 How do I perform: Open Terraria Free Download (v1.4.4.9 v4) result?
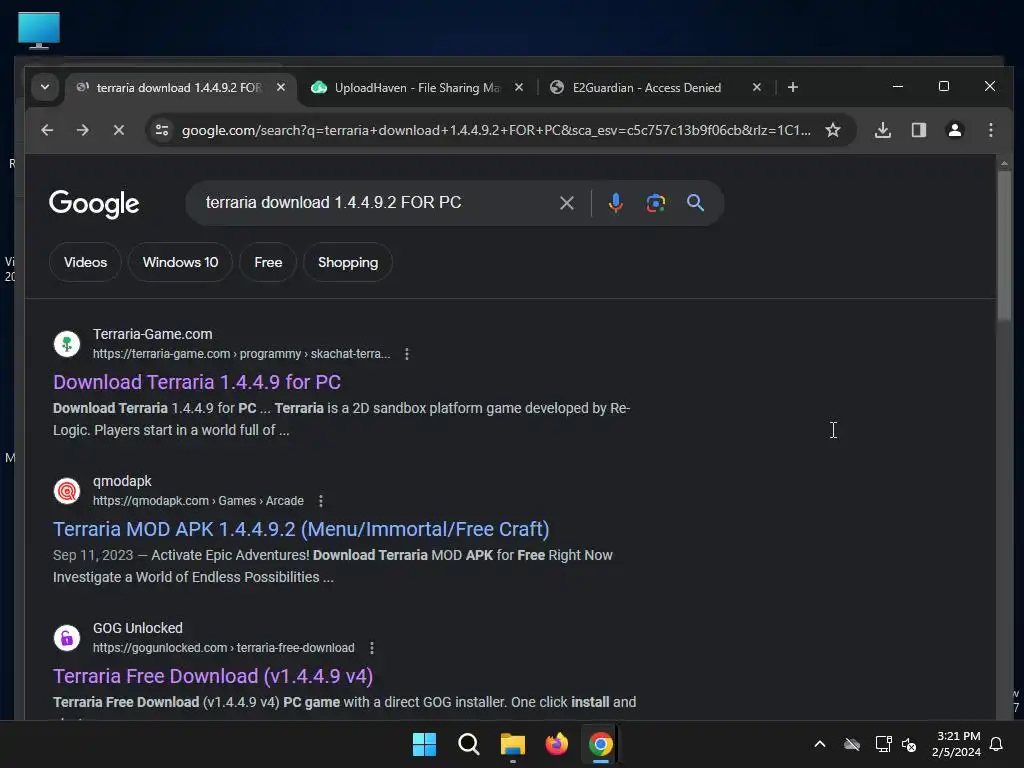tap(213, 676)
